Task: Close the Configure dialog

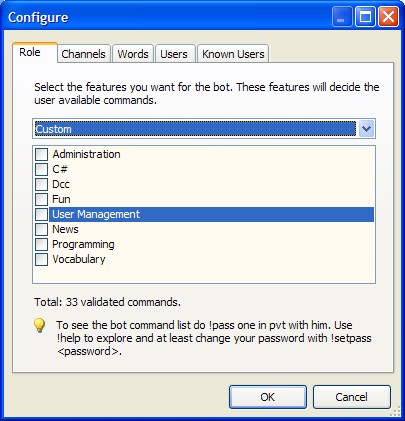Action: click(x=388, y=17)
